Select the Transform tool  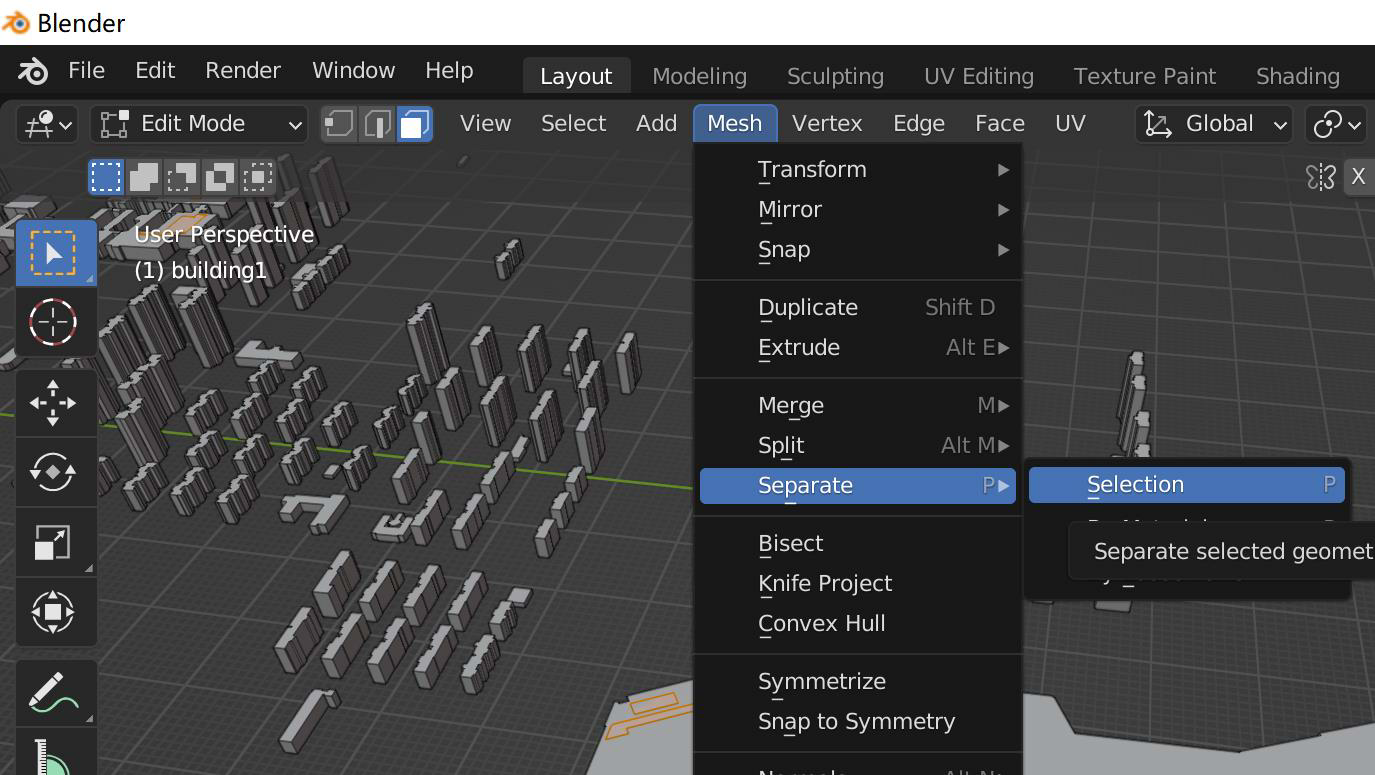click(x=53, y=612)
